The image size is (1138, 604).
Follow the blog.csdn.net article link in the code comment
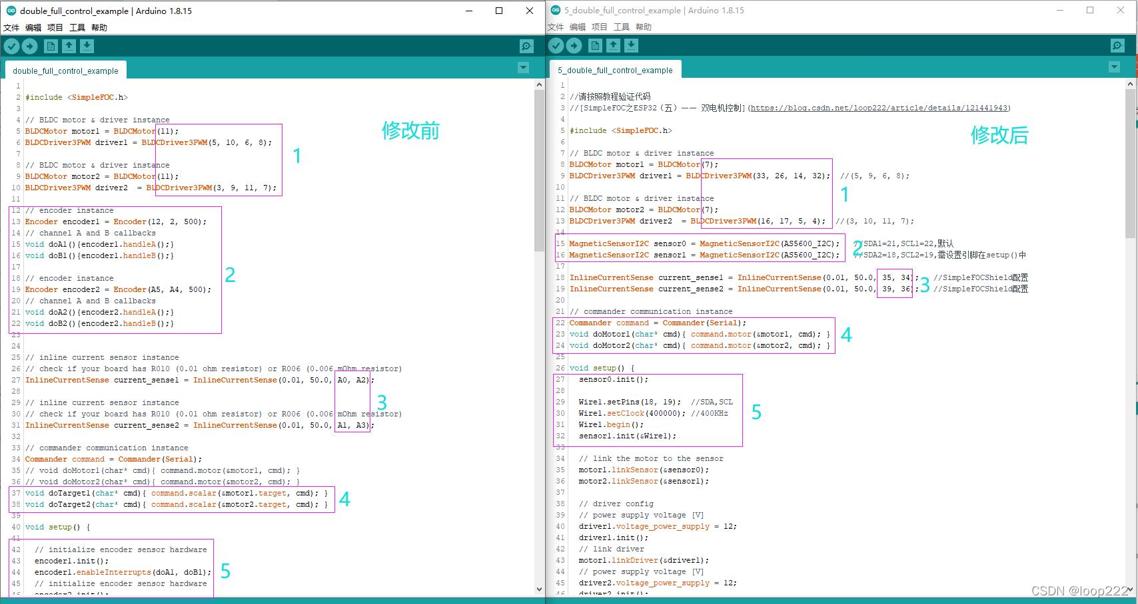(879, 108)
